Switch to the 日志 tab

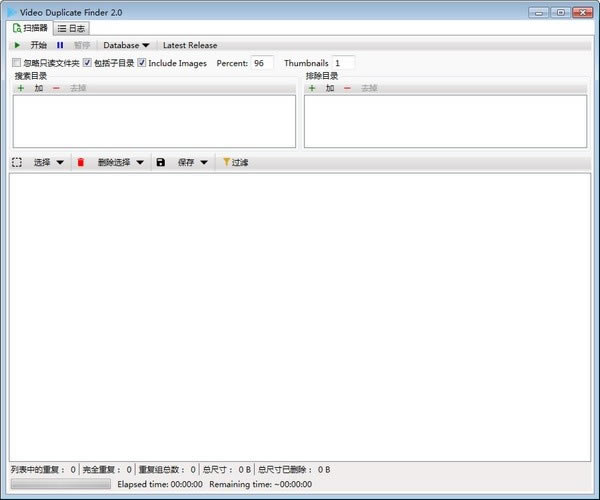click(x=71, y=28)
